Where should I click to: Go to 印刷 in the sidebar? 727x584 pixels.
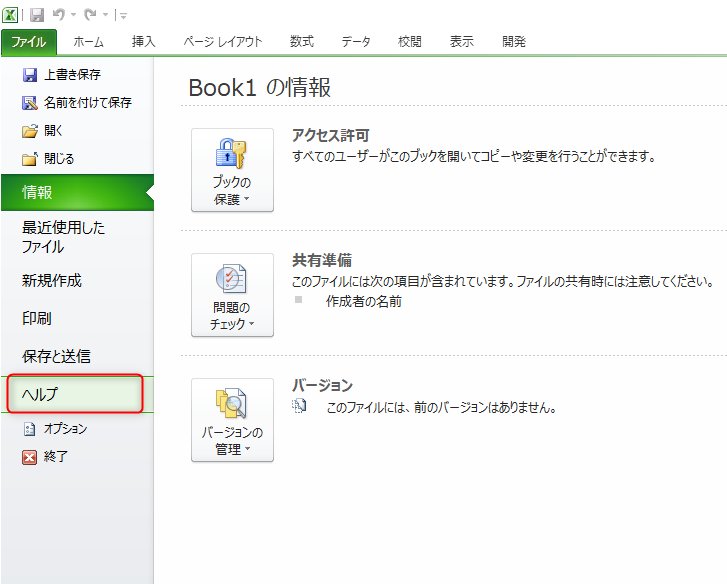[x=37, y=319]
